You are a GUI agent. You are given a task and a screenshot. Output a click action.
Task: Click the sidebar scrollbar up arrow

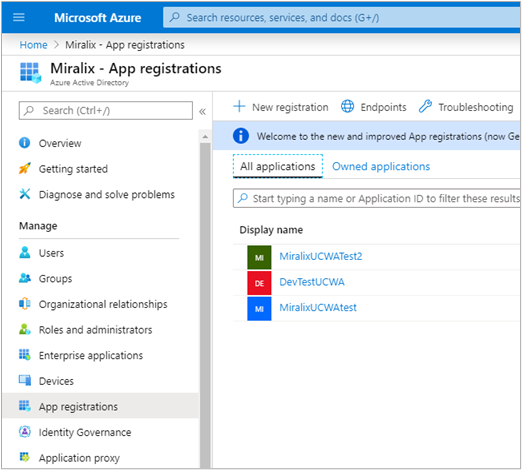(205, 137)
